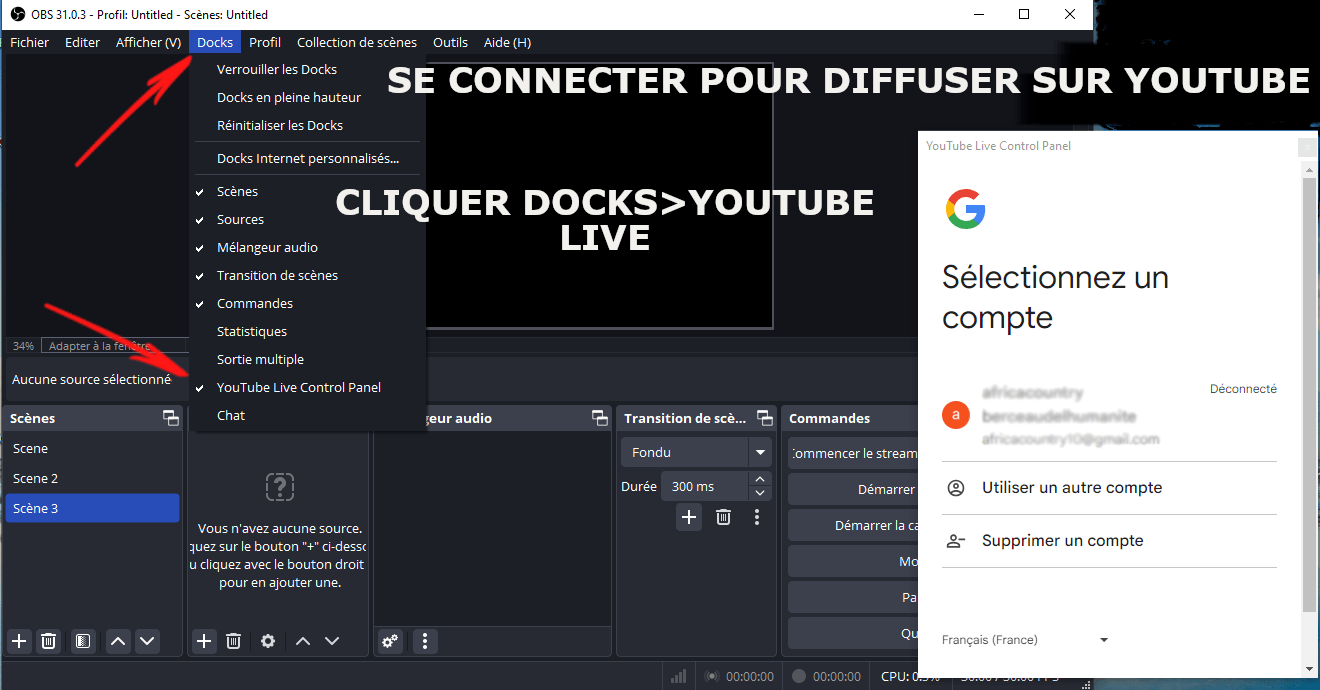This screenshot has width=1320, height=690.
Task: Open the Fichier menu
Action: (30, 42)
